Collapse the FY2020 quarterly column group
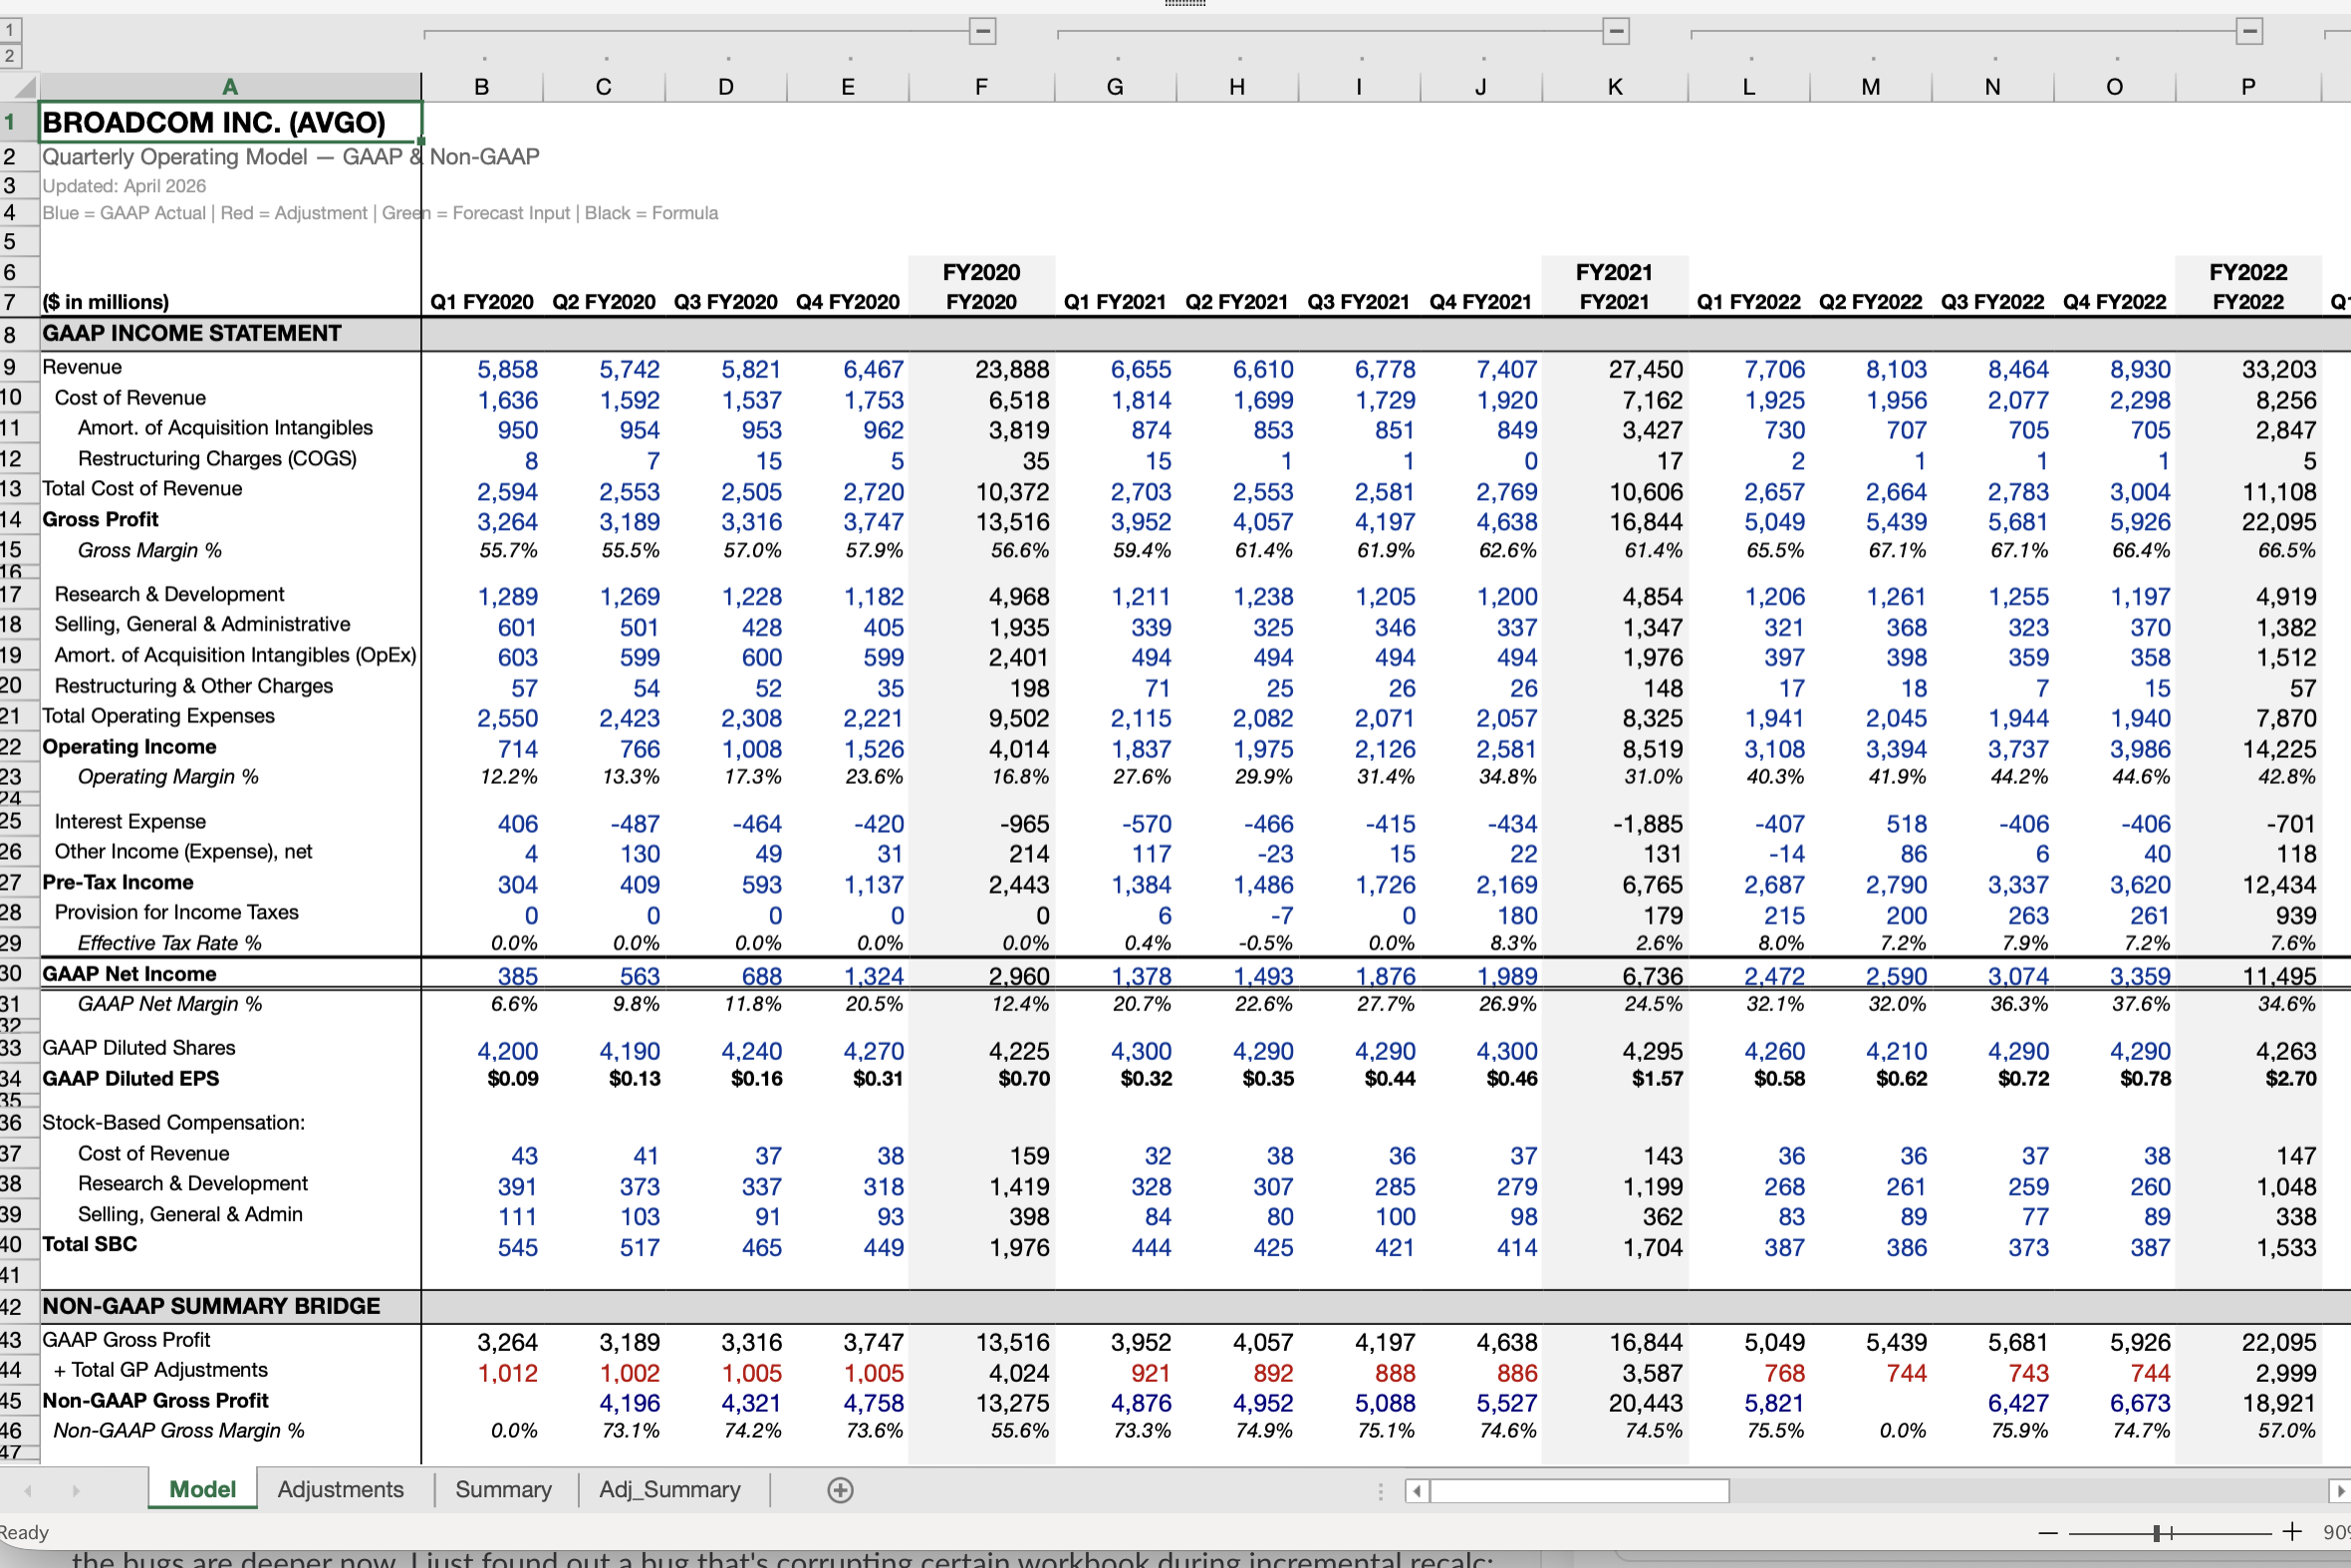Viewport: 2351px width, 1568px height. (982, 31)
